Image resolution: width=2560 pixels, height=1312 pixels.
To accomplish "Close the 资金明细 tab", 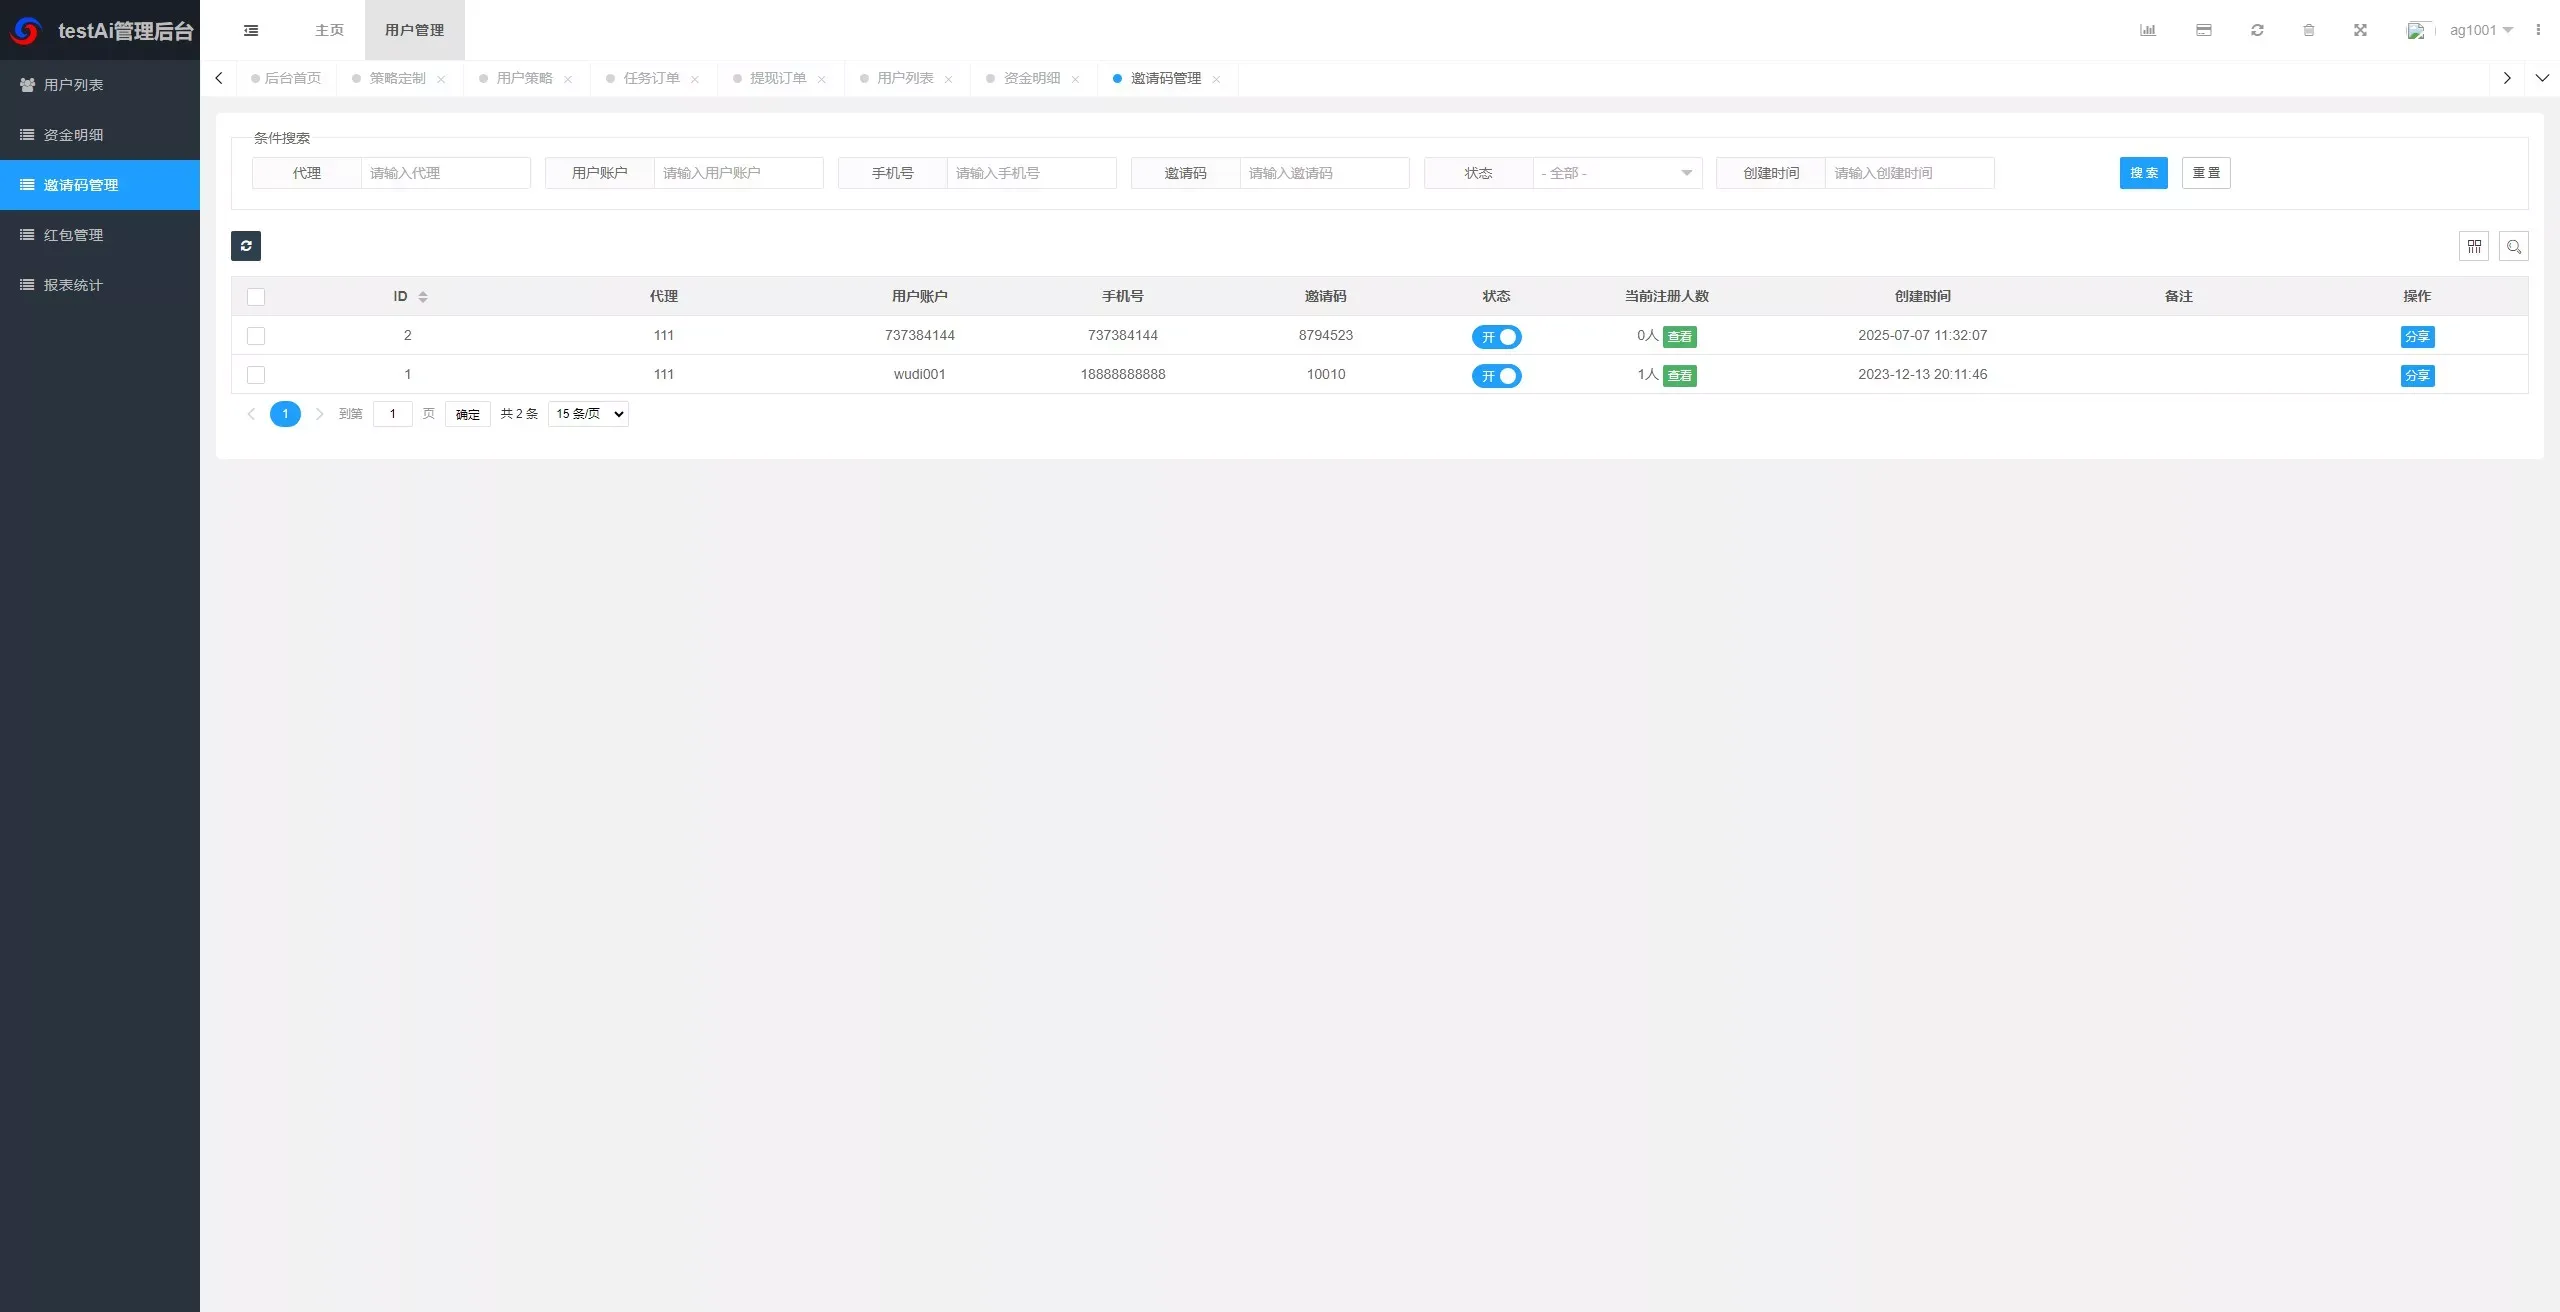I will pyautogui.click(x=1075, y=79).
